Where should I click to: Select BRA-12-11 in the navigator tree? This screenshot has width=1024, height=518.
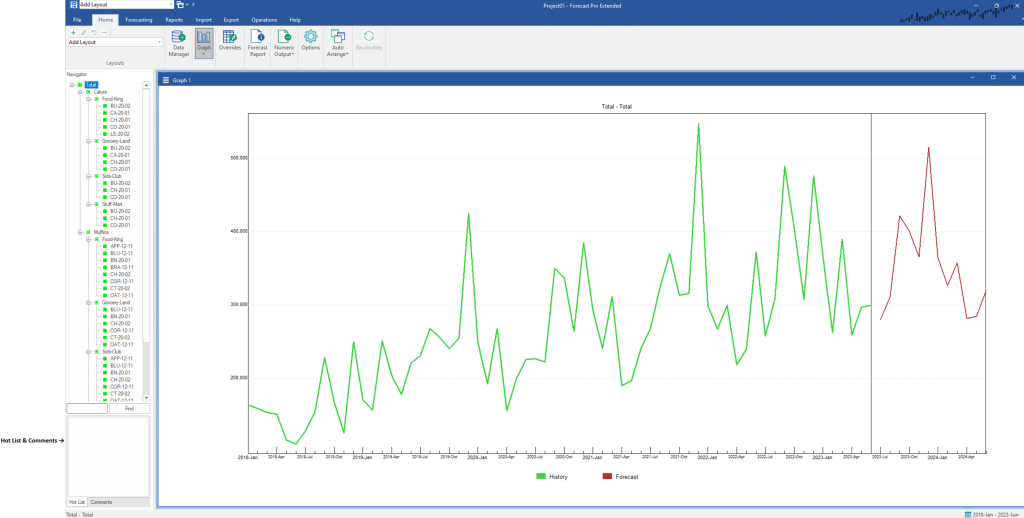121,267
